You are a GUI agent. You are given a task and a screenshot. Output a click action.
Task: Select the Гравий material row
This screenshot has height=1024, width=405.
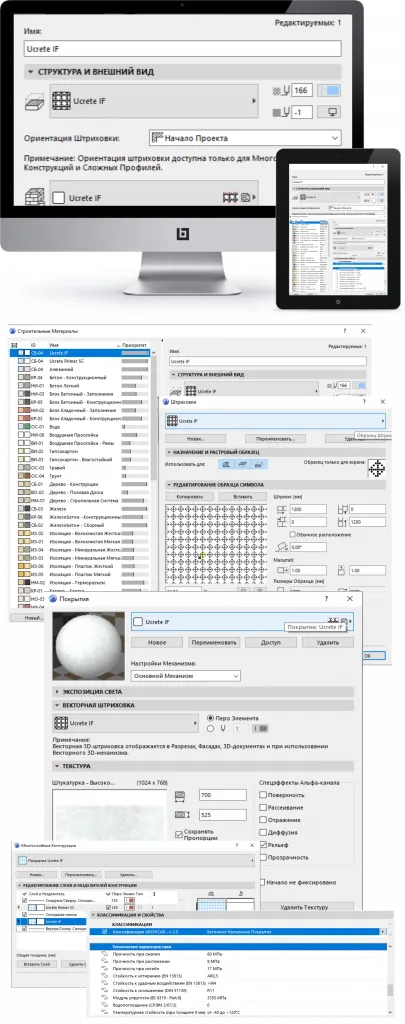tap(80, 468)
